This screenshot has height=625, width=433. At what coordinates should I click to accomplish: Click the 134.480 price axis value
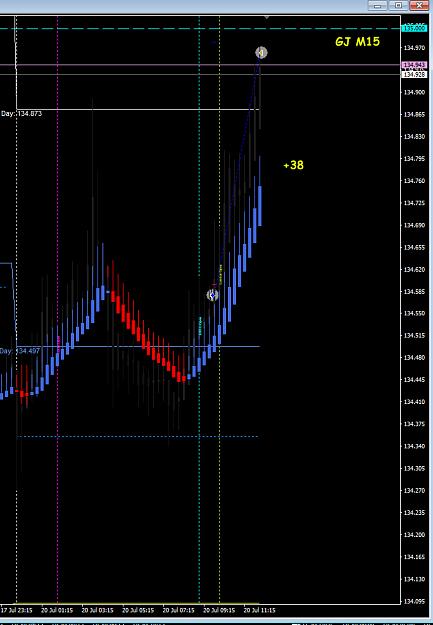[x=414, y=358]
